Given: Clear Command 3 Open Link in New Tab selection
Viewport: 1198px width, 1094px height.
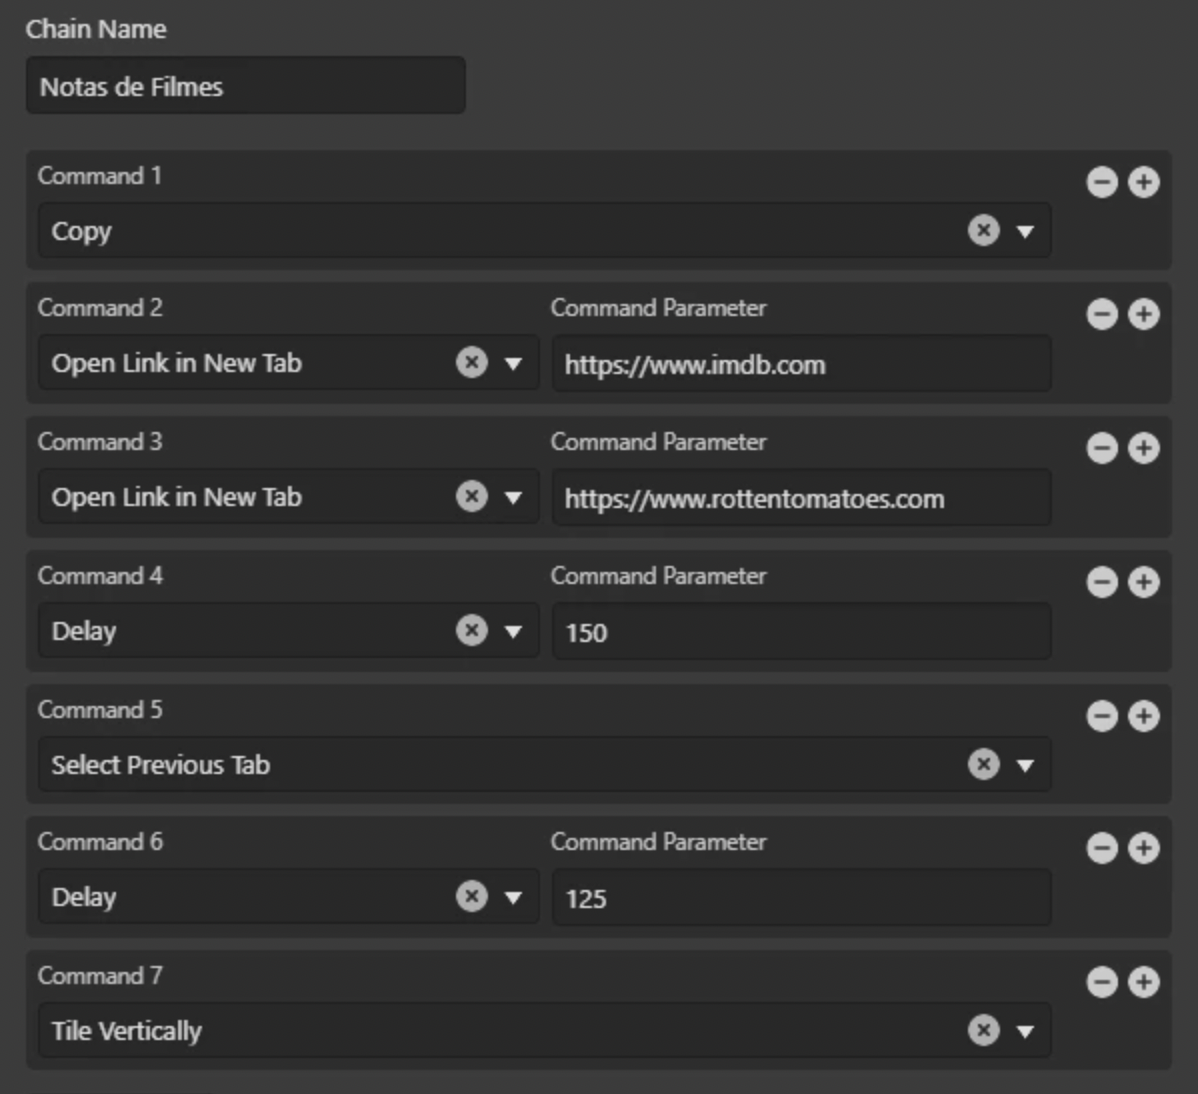Looking at the screenshot, I should (x=471, y=497).
